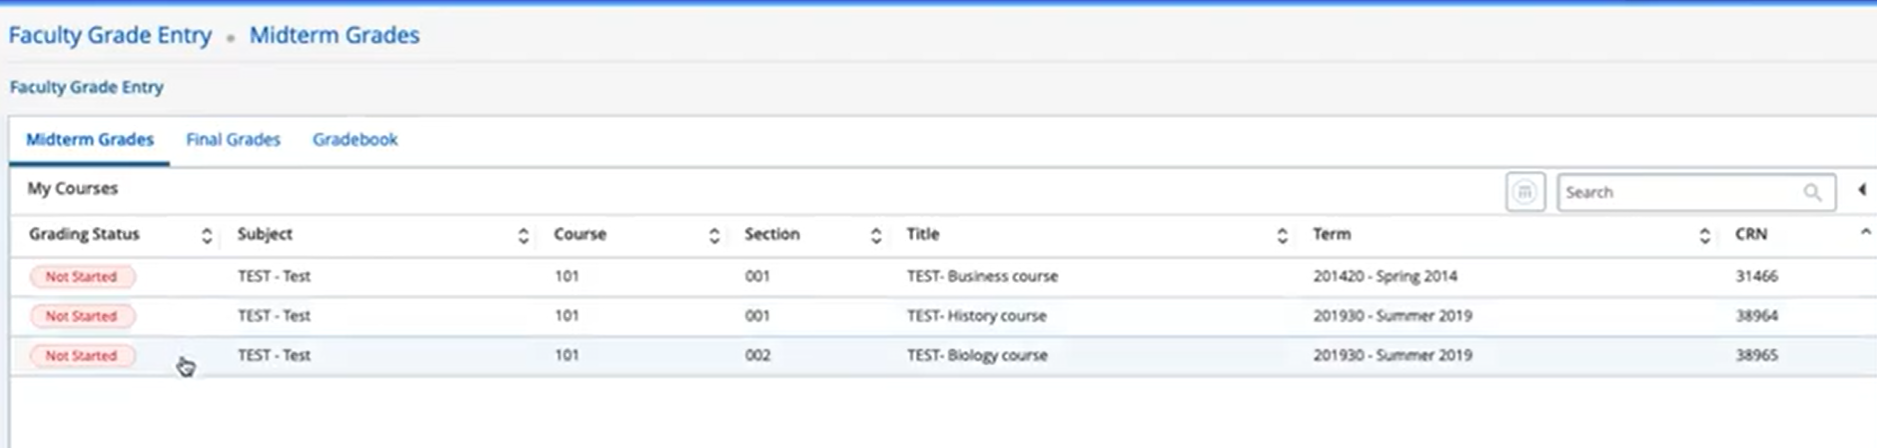1877x448 pixels.
Task: Sort by Section column arrows
Action: 876,236
